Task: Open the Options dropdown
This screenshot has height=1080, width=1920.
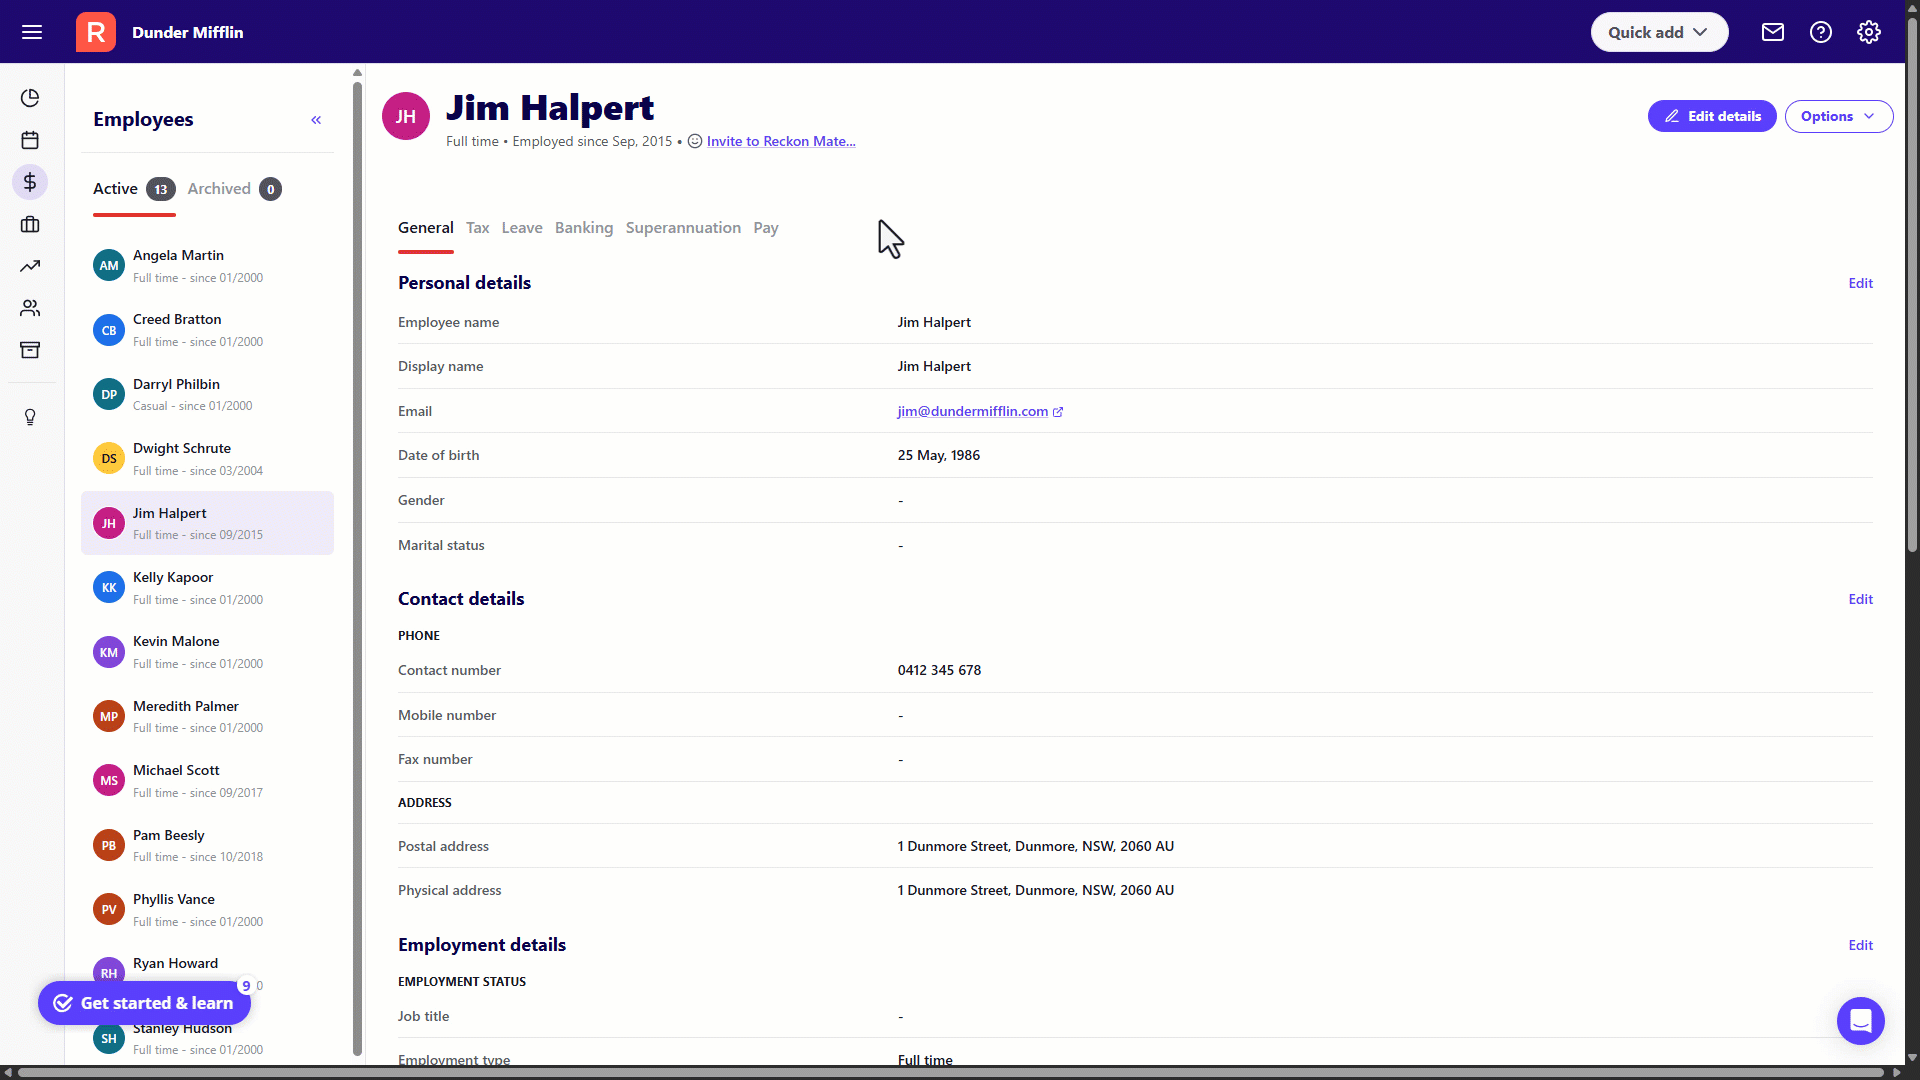Action: (1838, 116)
